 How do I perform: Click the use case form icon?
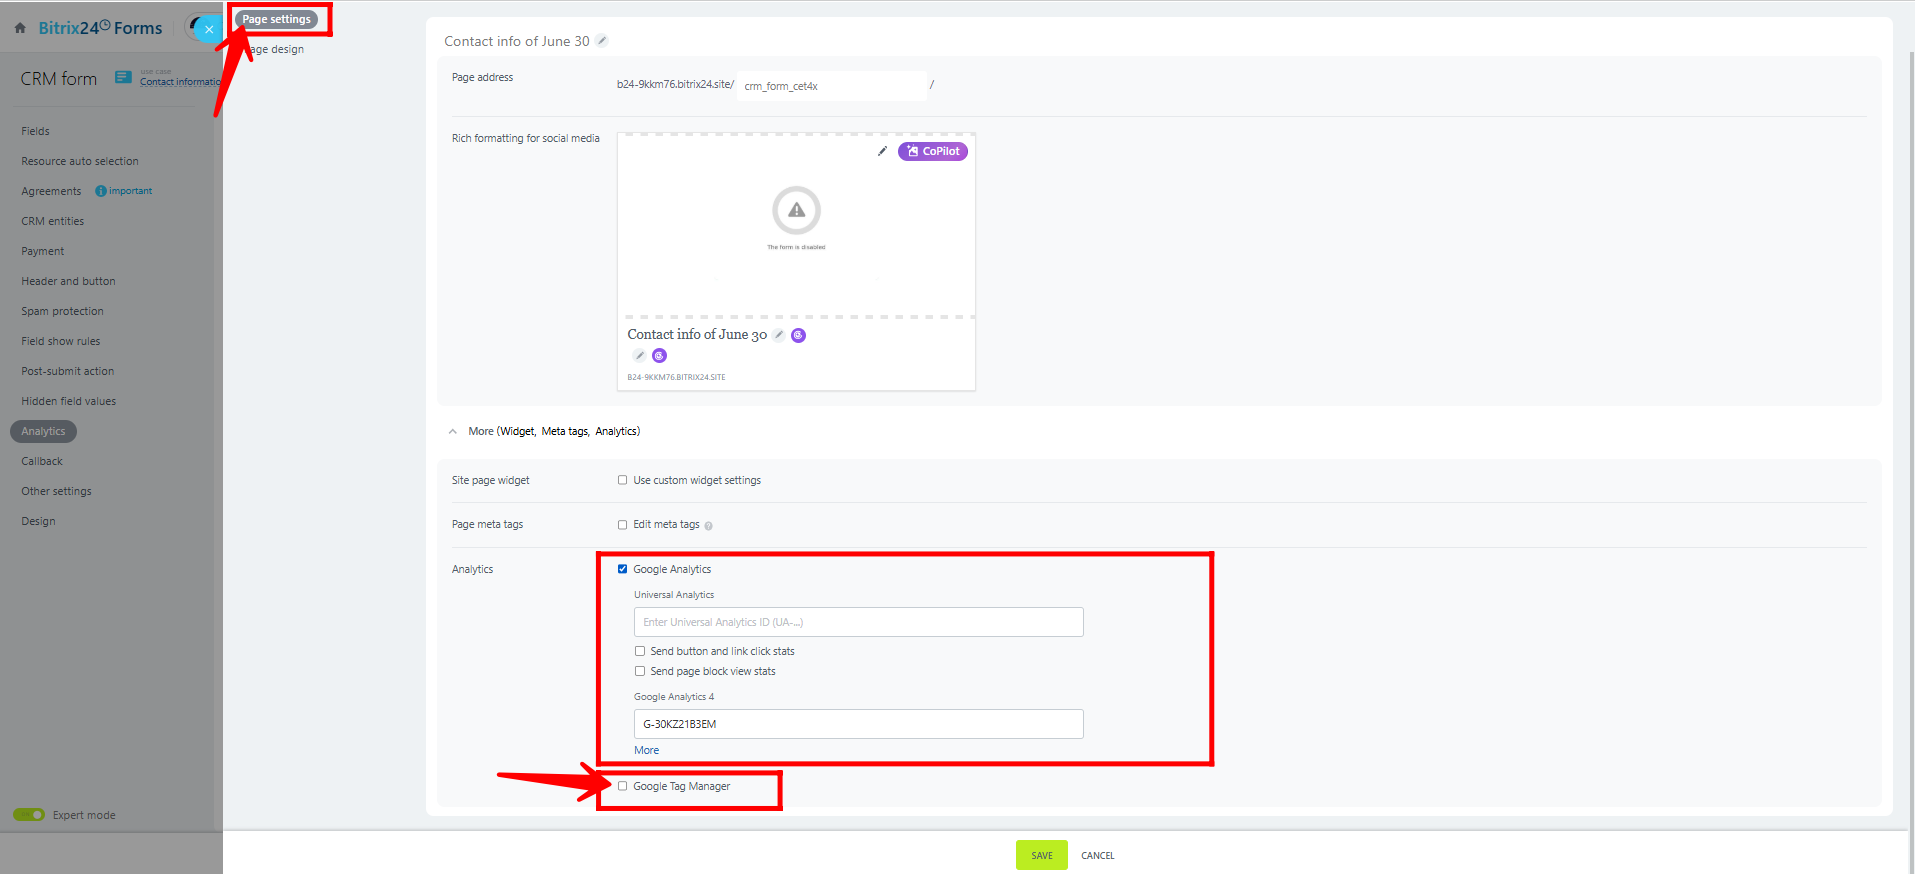[123, 77]
